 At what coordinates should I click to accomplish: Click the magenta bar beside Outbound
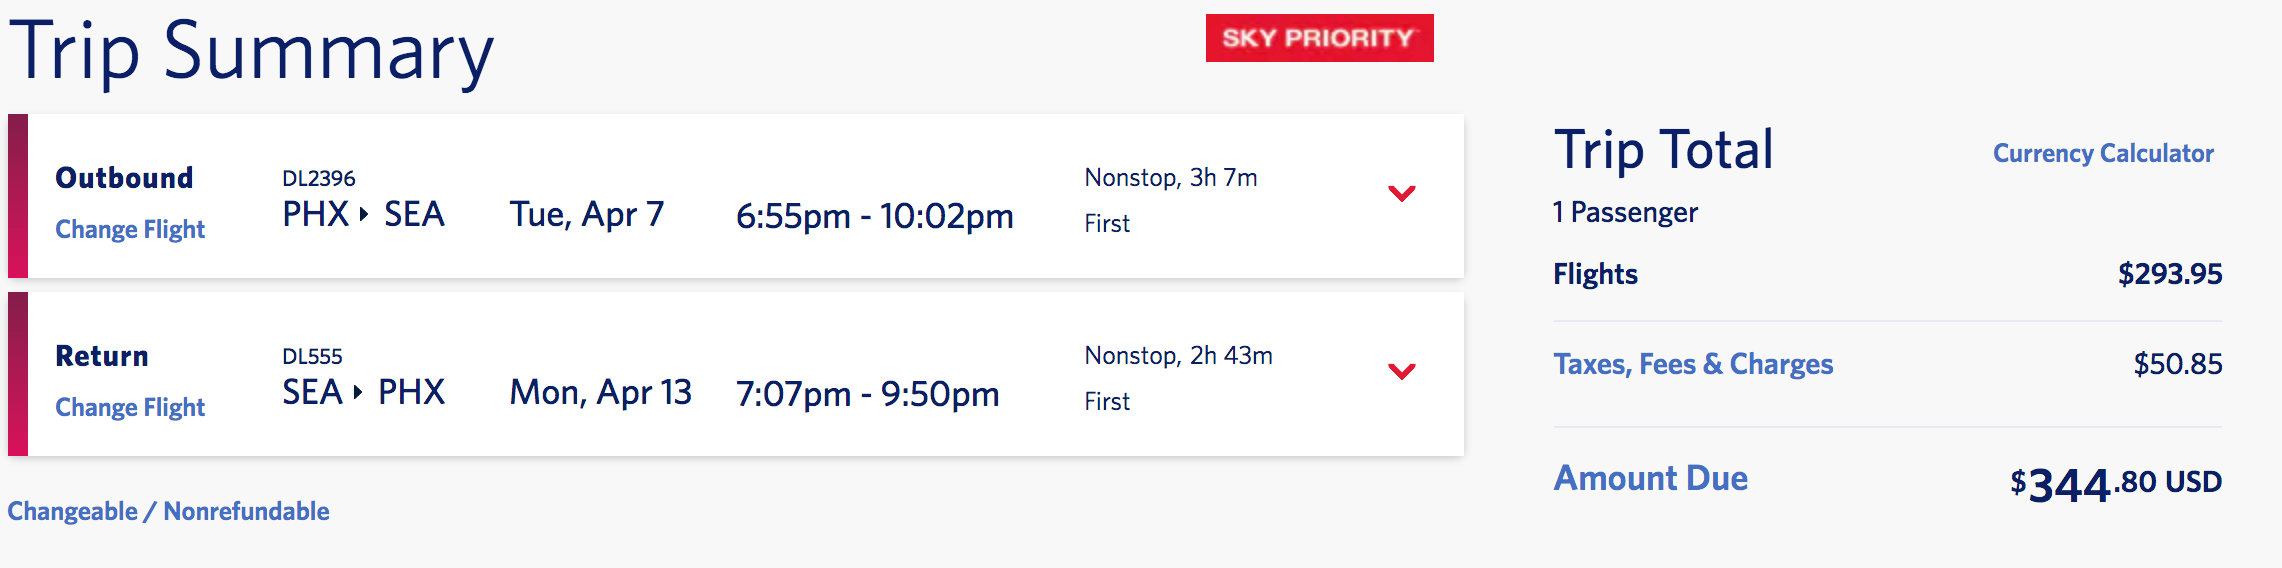18,196
